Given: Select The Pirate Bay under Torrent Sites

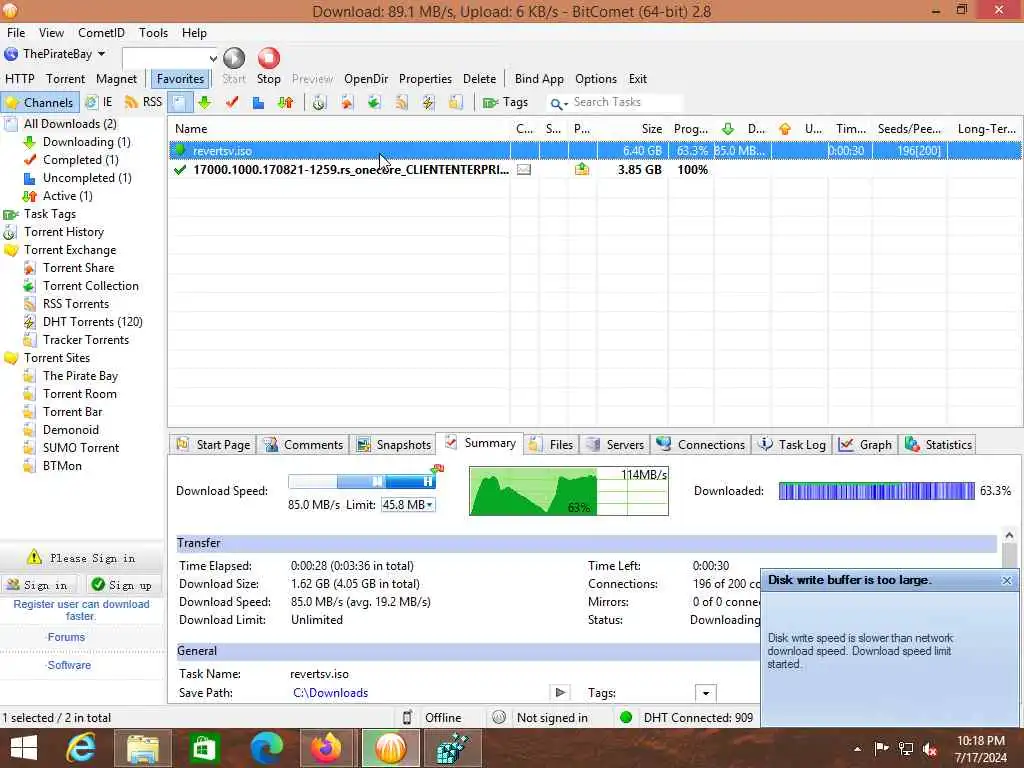Looking at the screenshot, I should click(80, 376).
